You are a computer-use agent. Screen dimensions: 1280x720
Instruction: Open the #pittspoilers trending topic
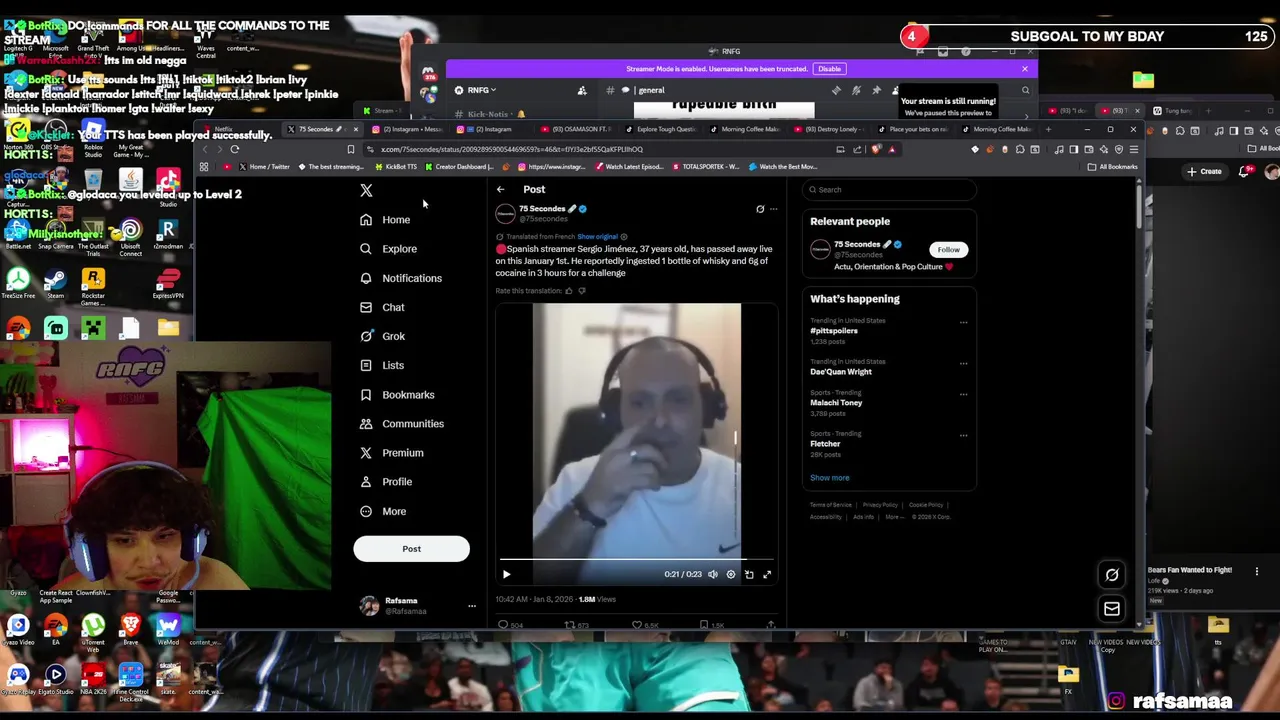pyautogui.click(x=834, y=331)
